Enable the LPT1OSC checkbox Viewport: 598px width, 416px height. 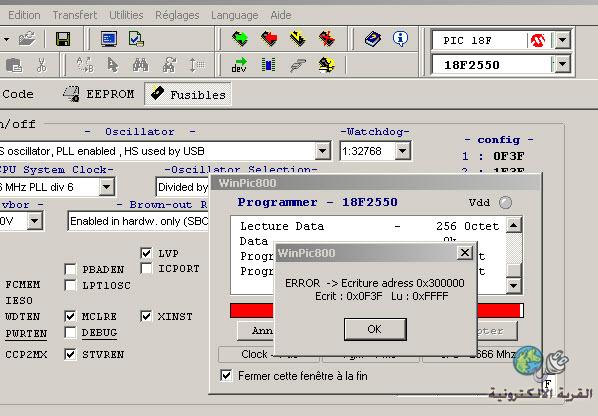pyautogui.click(x=70, y=285)
